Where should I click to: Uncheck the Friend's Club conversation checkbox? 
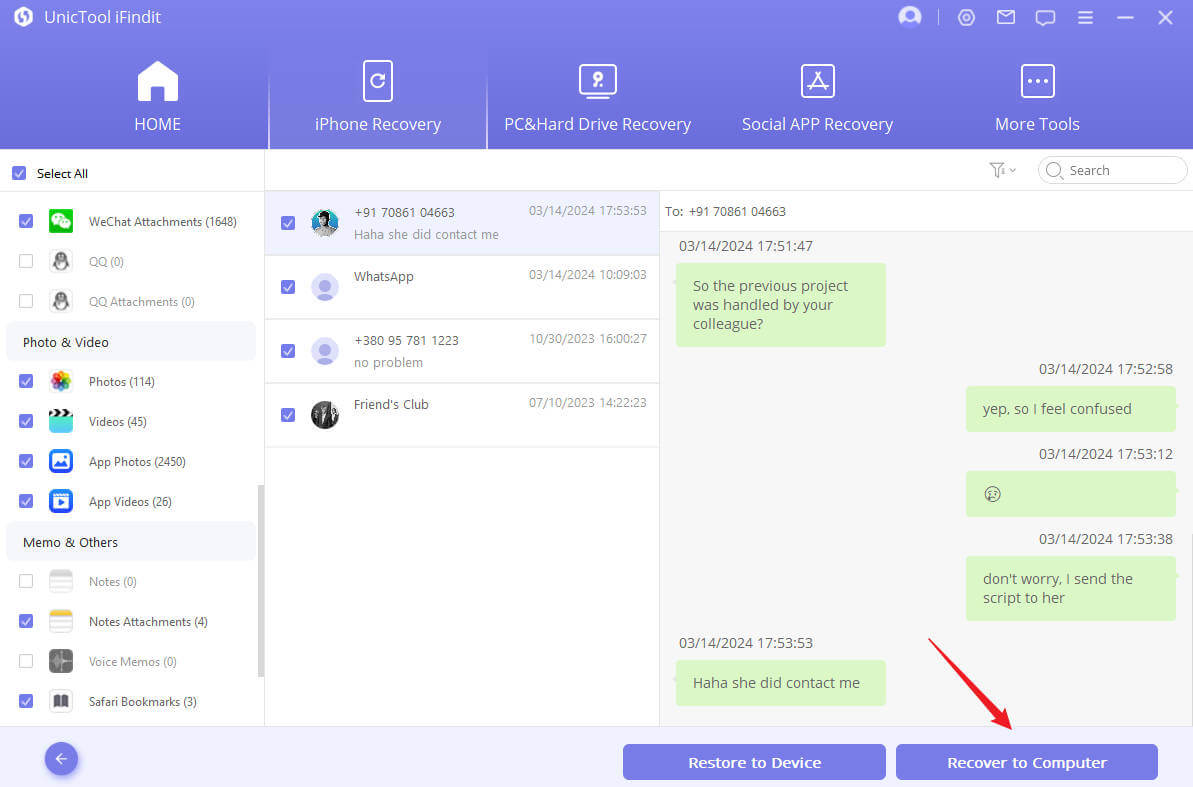[x=288, y=415]
